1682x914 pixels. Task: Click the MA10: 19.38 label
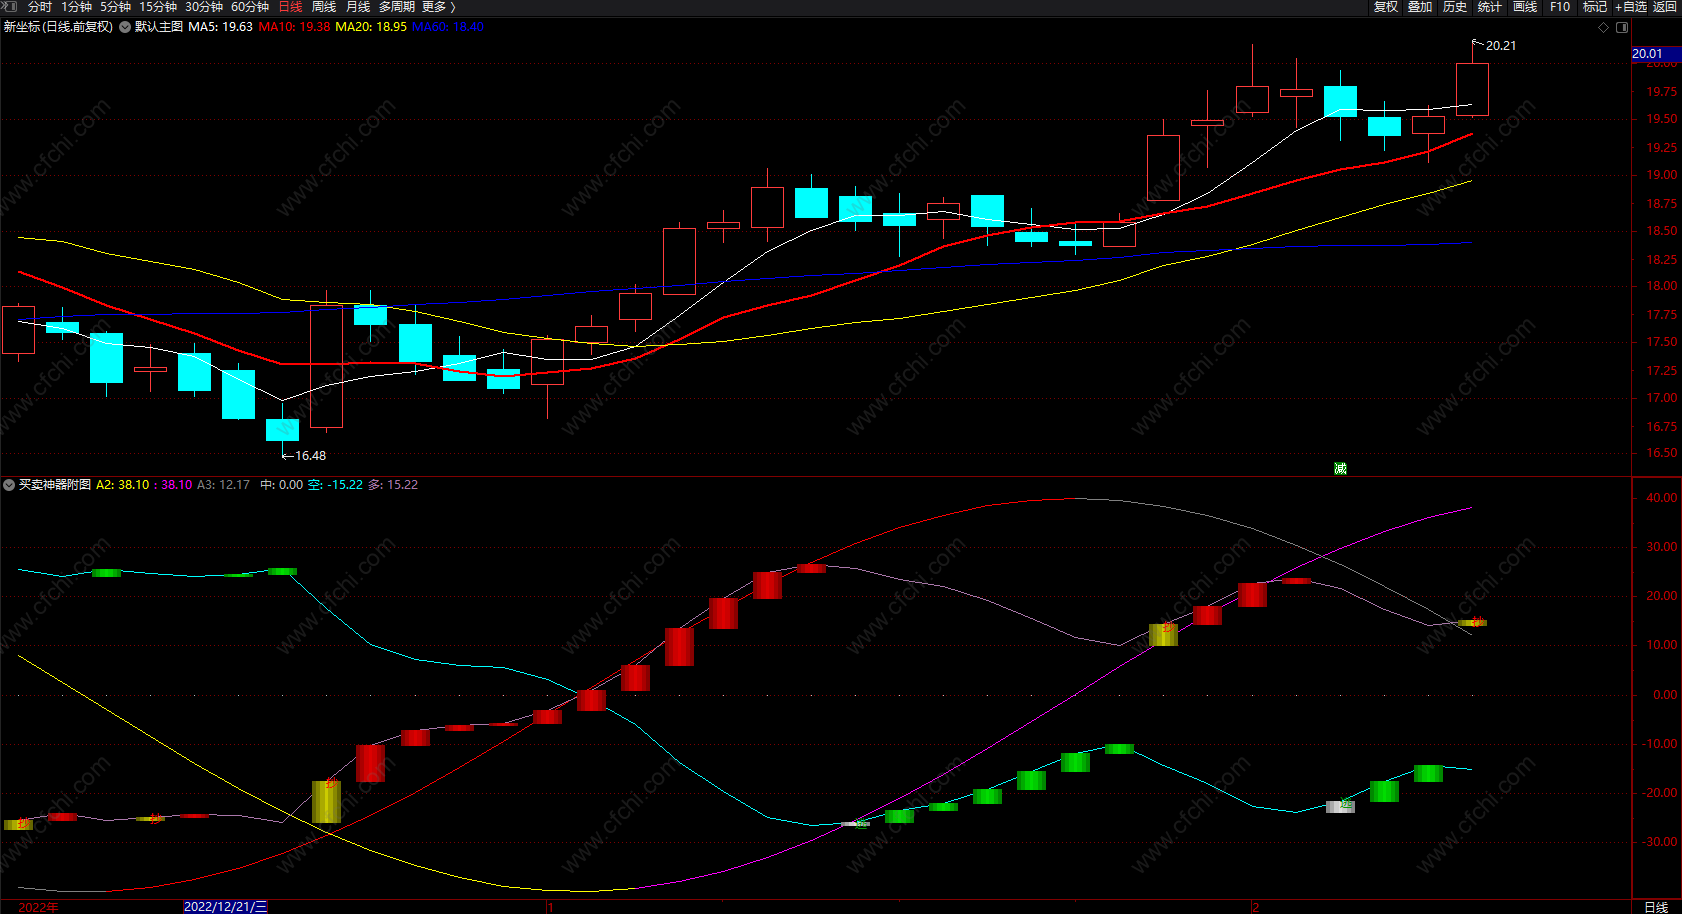click(x=294, y=27)
